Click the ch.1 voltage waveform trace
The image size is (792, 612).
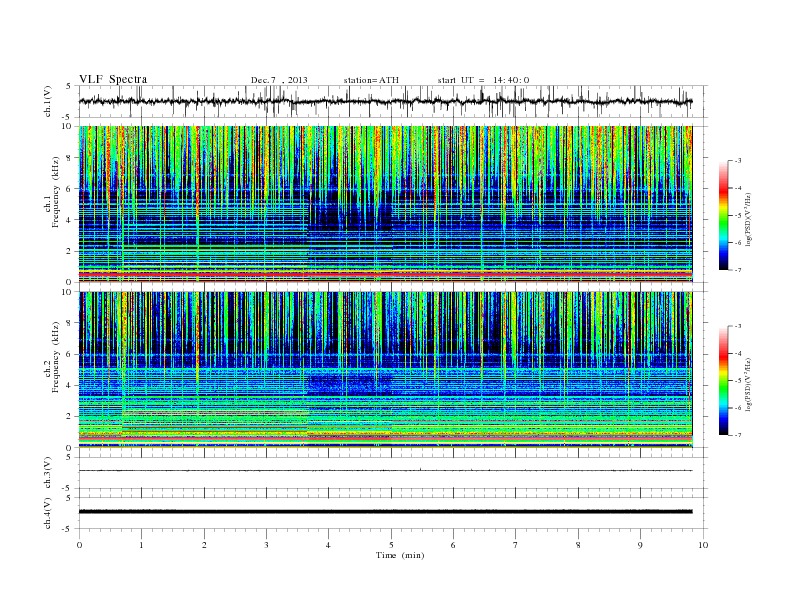385,101
